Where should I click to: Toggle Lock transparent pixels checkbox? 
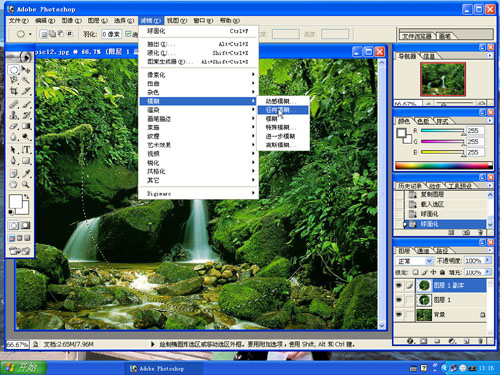(415, 272)
